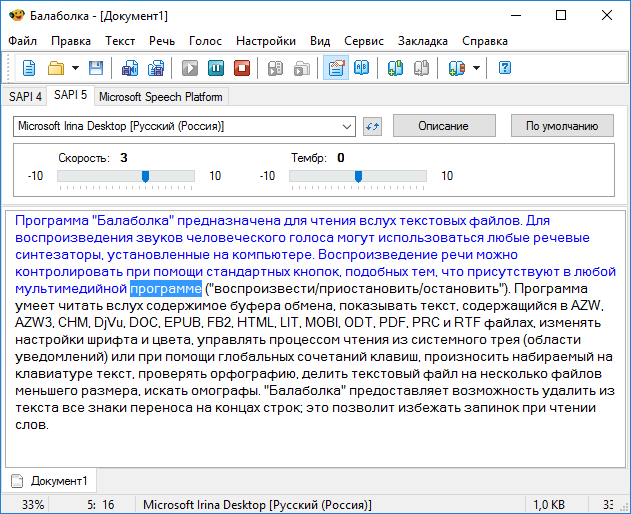This screenshot has width=631, height=514.
Task: Switch to the SAPI 4 tab
Action: coord(25,97)
